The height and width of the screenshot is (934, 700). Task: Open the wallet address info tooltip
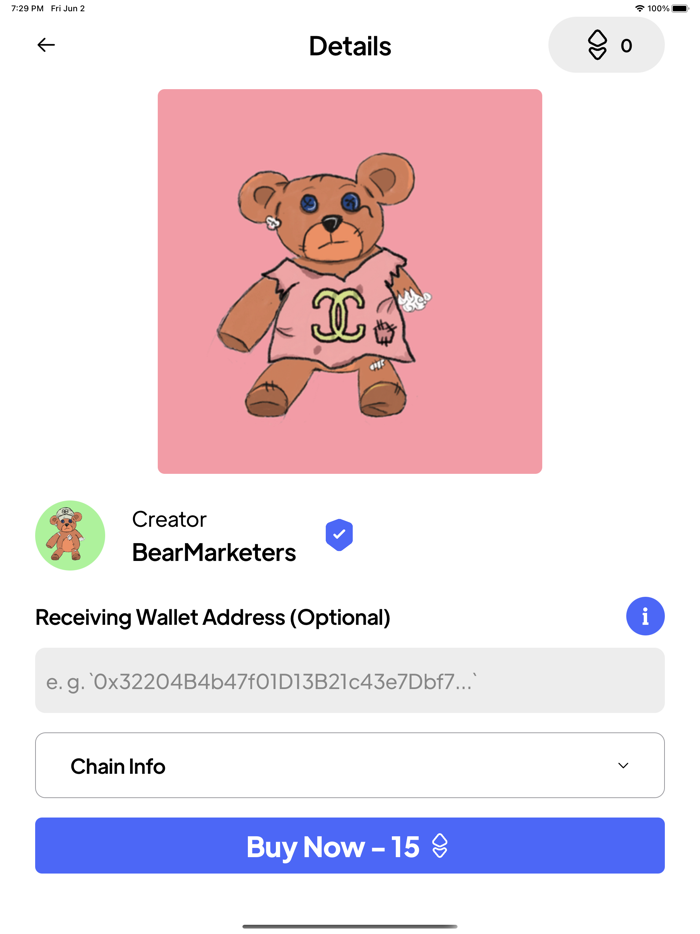645,616
